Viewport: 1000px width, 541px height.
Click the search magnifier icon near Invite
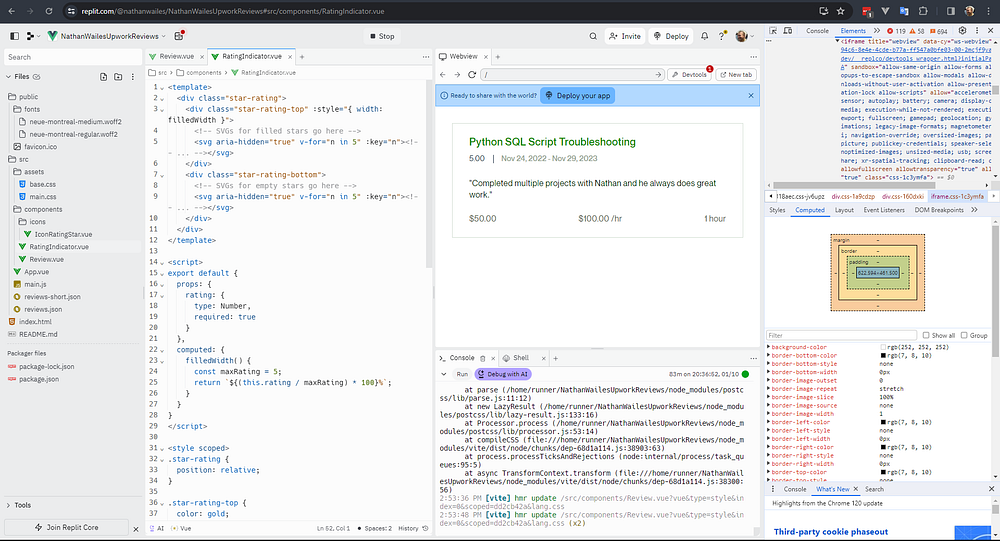591,36
